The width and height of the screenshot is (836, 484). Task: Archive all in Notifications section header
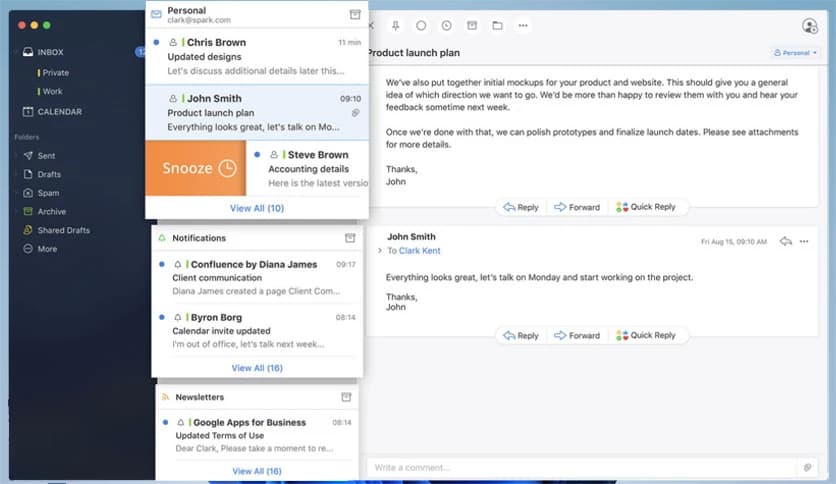tap(350, 238)
